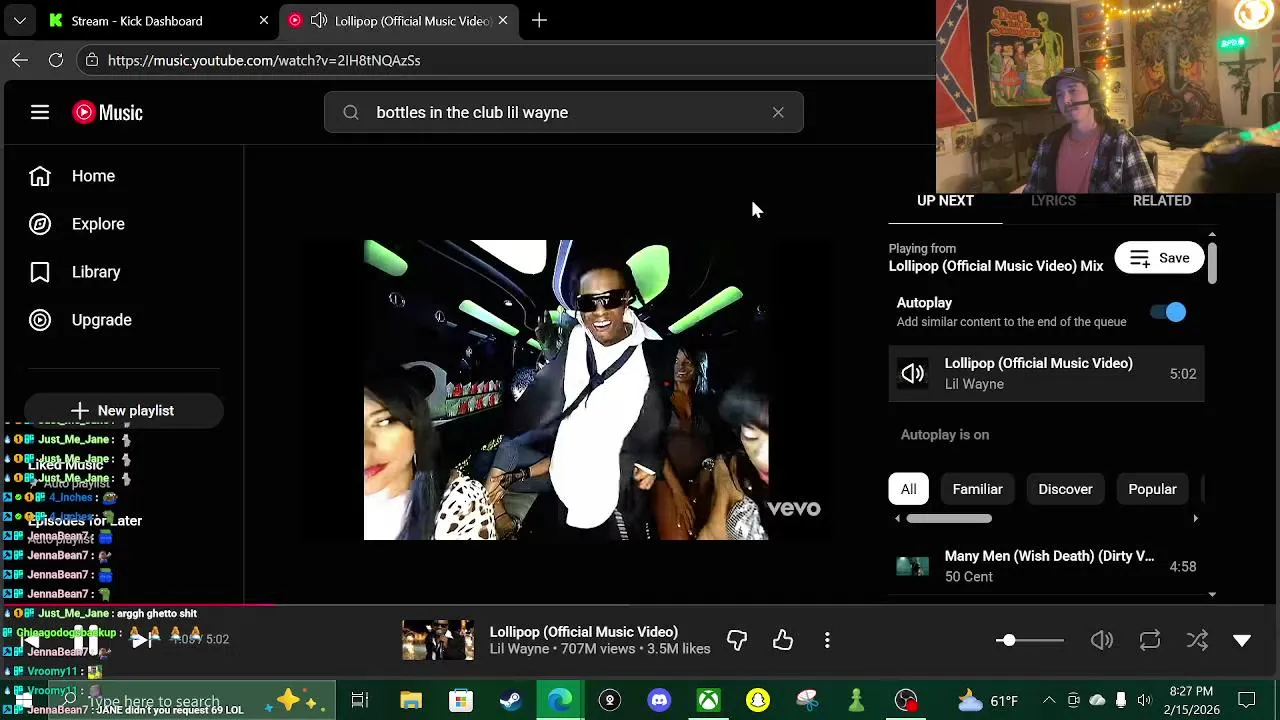Collapse the player page with down arrow
The width and height of the screenshot is (1280, 720).
pos(1242,640)
